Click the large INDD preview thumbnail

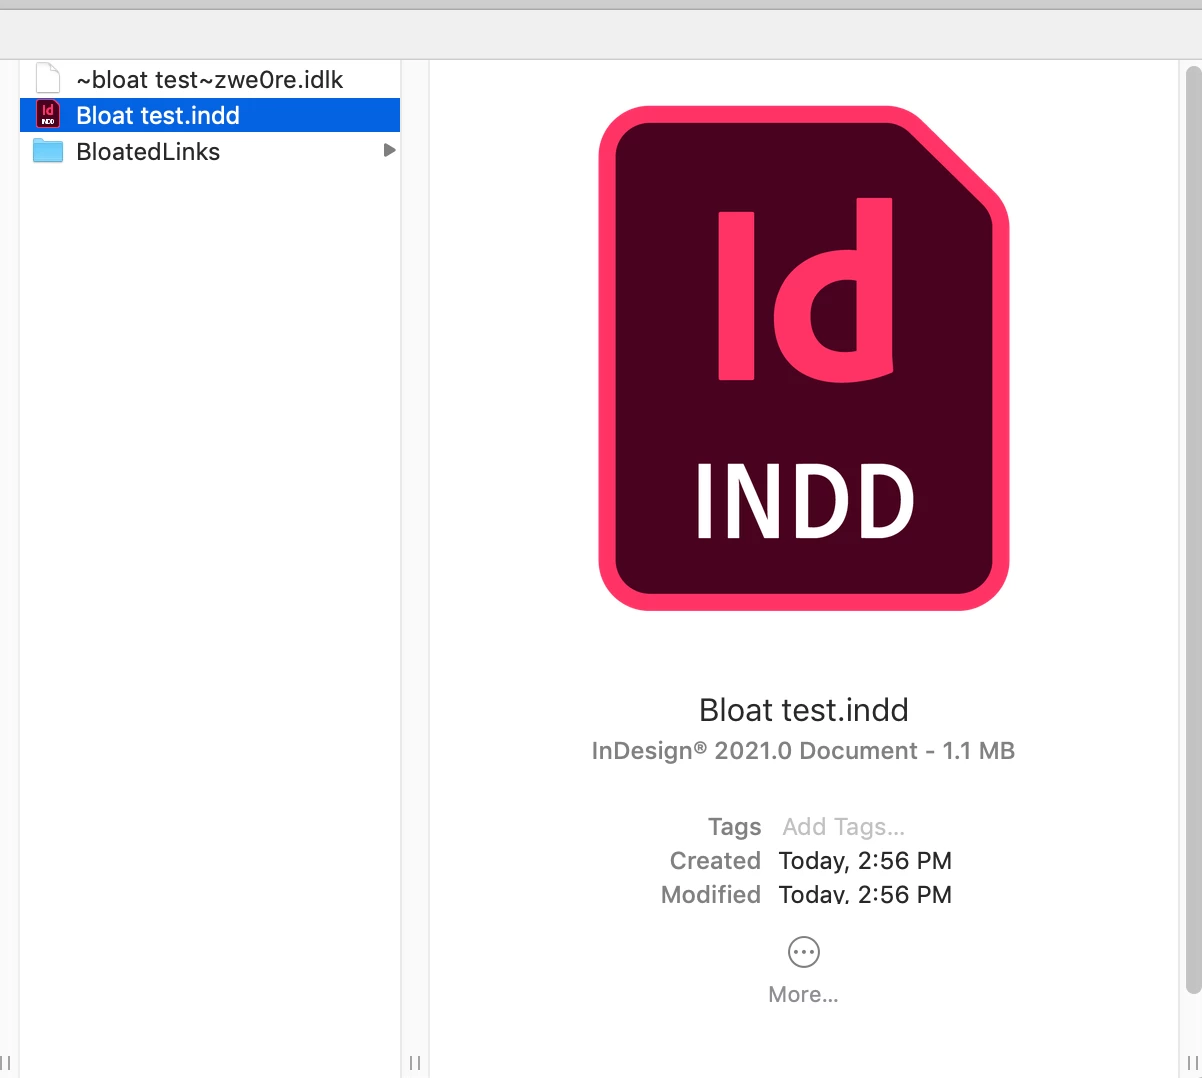click(x=803, y=358)
